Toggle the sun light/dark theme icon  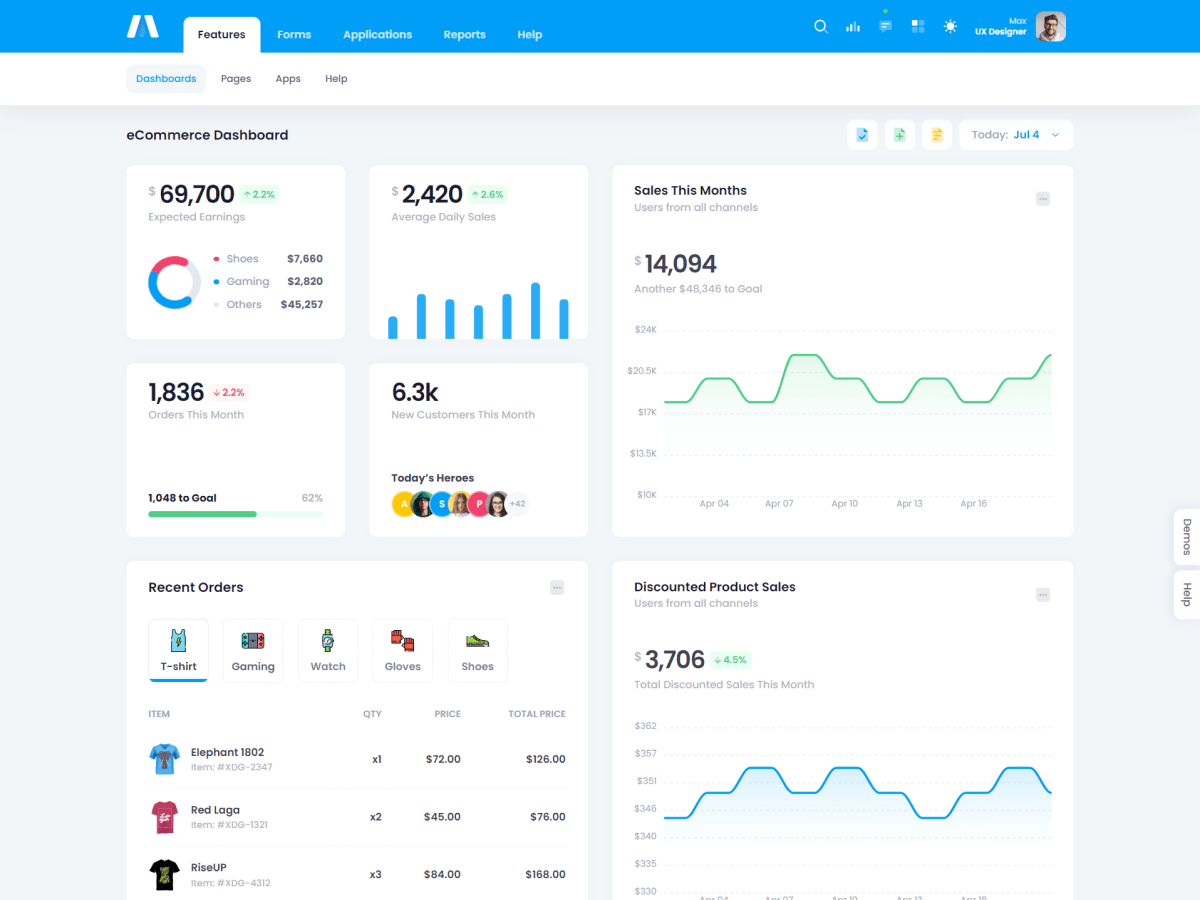(950, 27)
